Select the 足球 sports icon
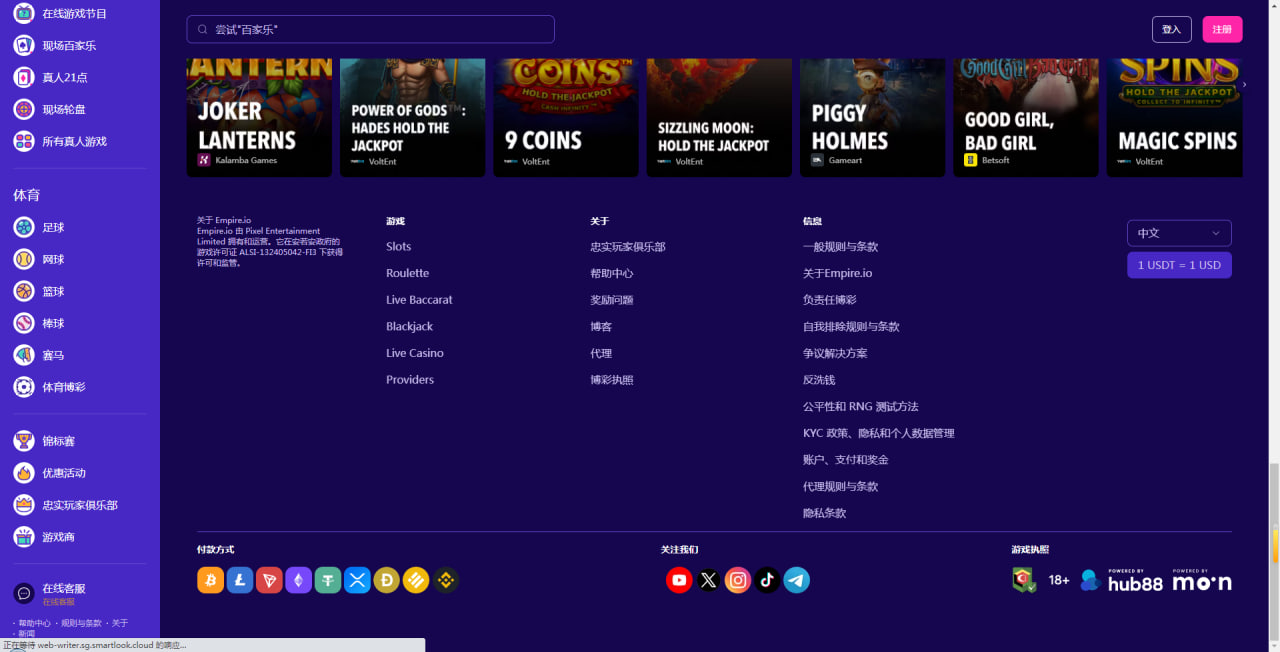This screenshot has height=652, width=1280. tap(24, 228)
